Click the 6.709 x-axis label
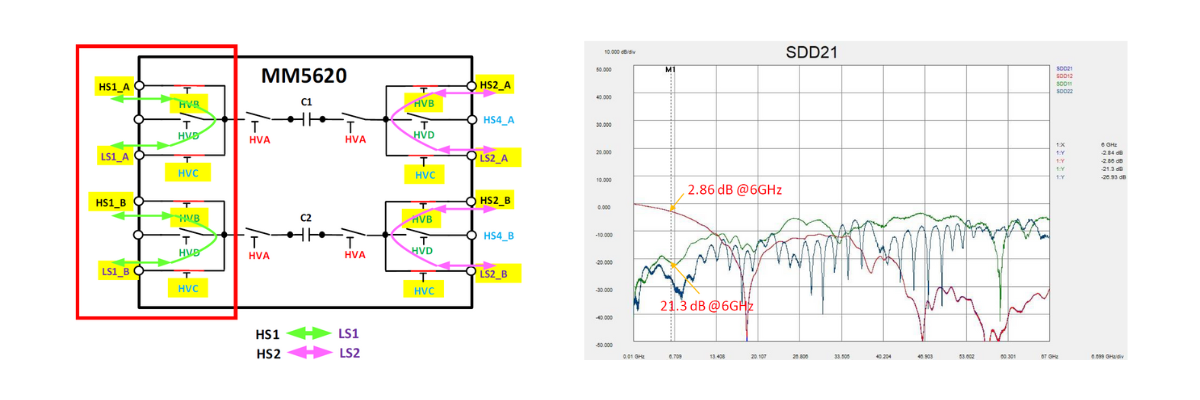The image size is (1200, 400). 675,356
